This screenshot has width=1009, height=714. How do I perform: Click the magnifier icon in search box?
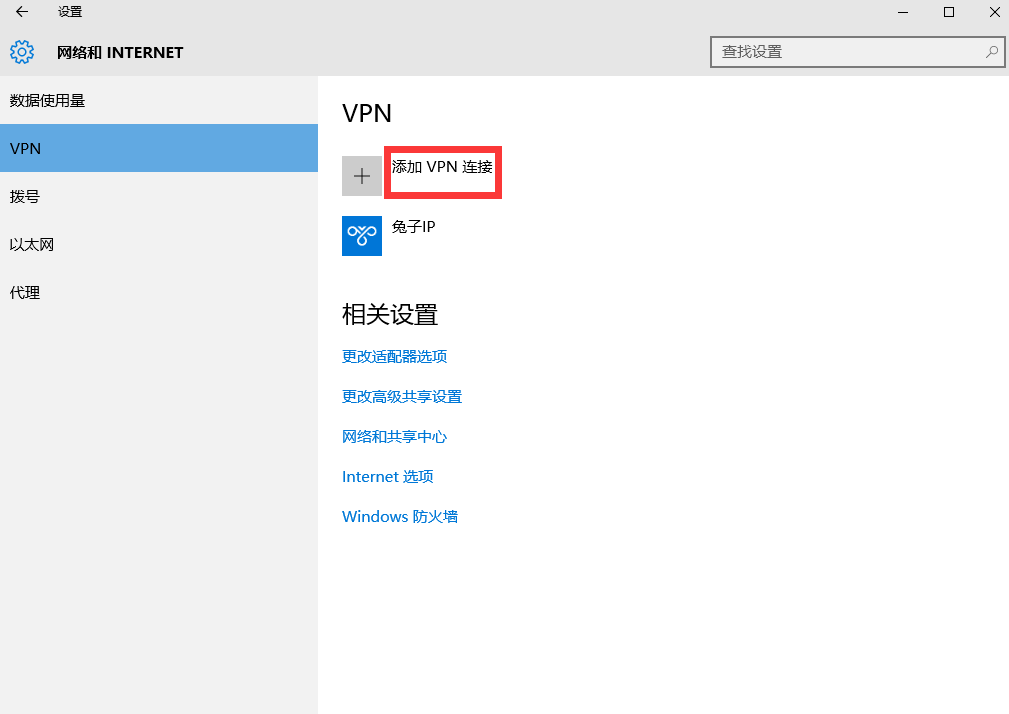point(991,52)
